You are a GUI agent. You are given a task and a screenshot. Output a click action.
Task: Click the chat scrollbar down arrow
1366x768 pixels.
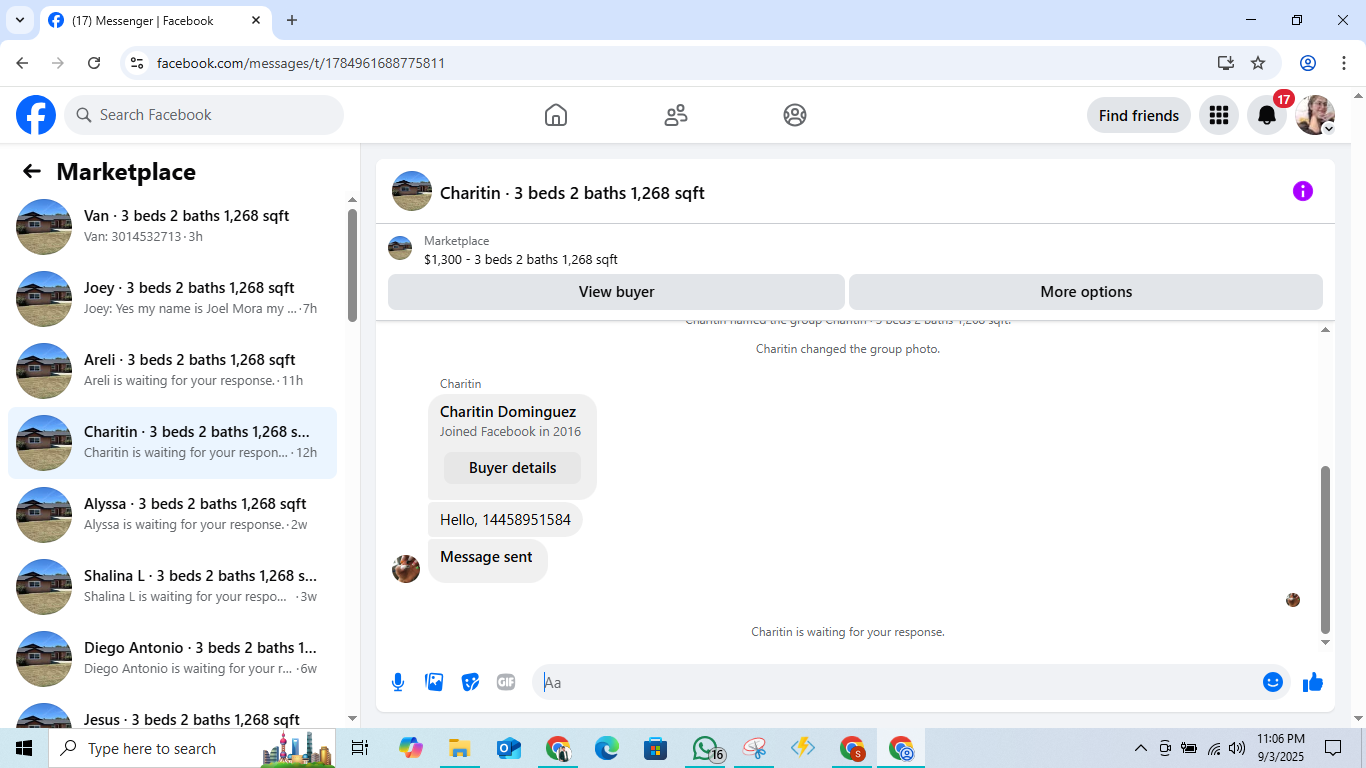tap(1326, 642)
